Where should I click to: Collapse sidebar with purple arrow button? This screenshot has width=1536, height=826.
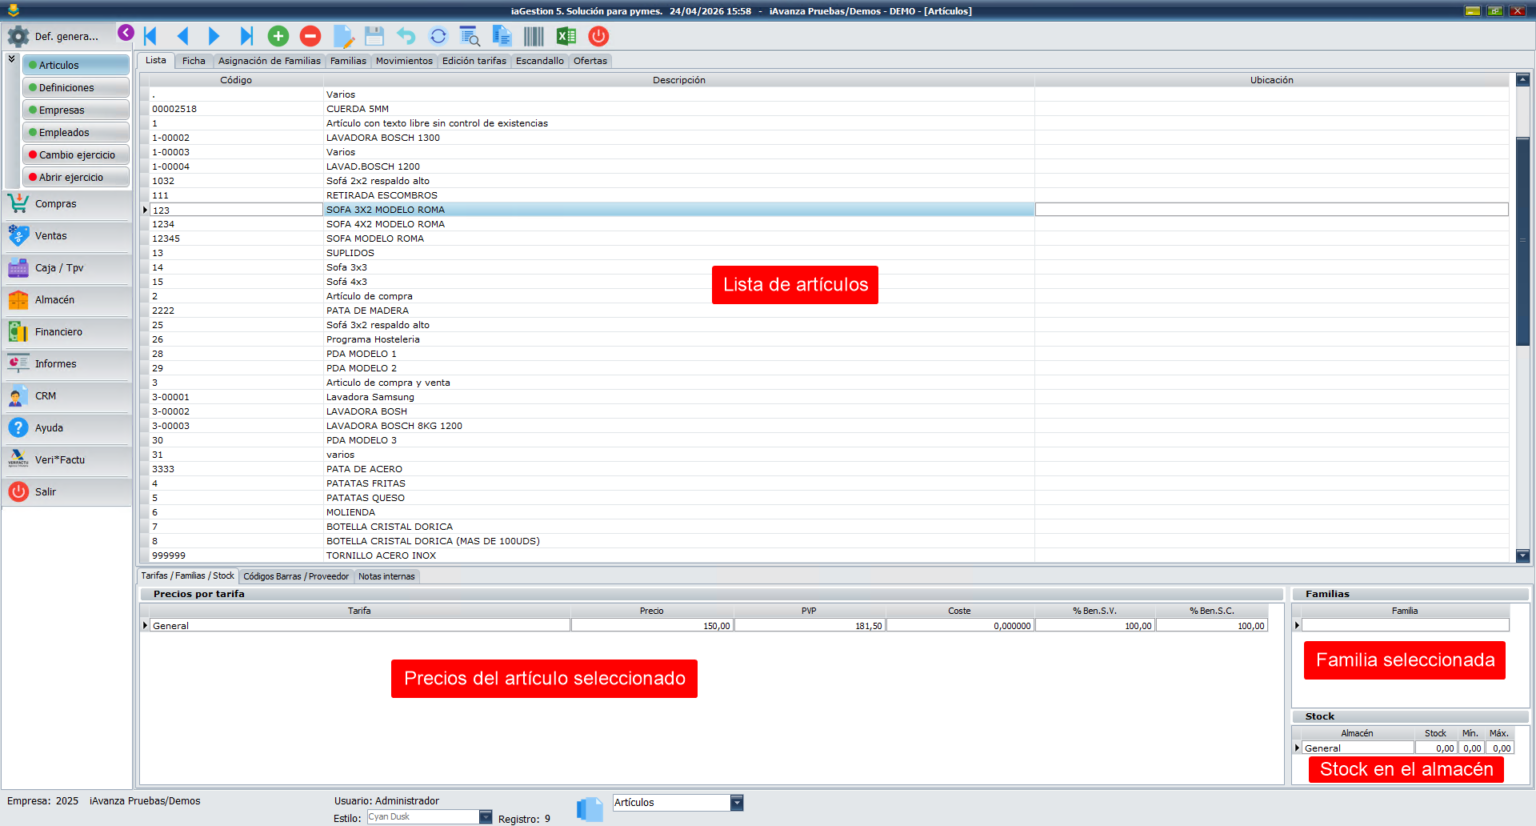coord(126,32)
